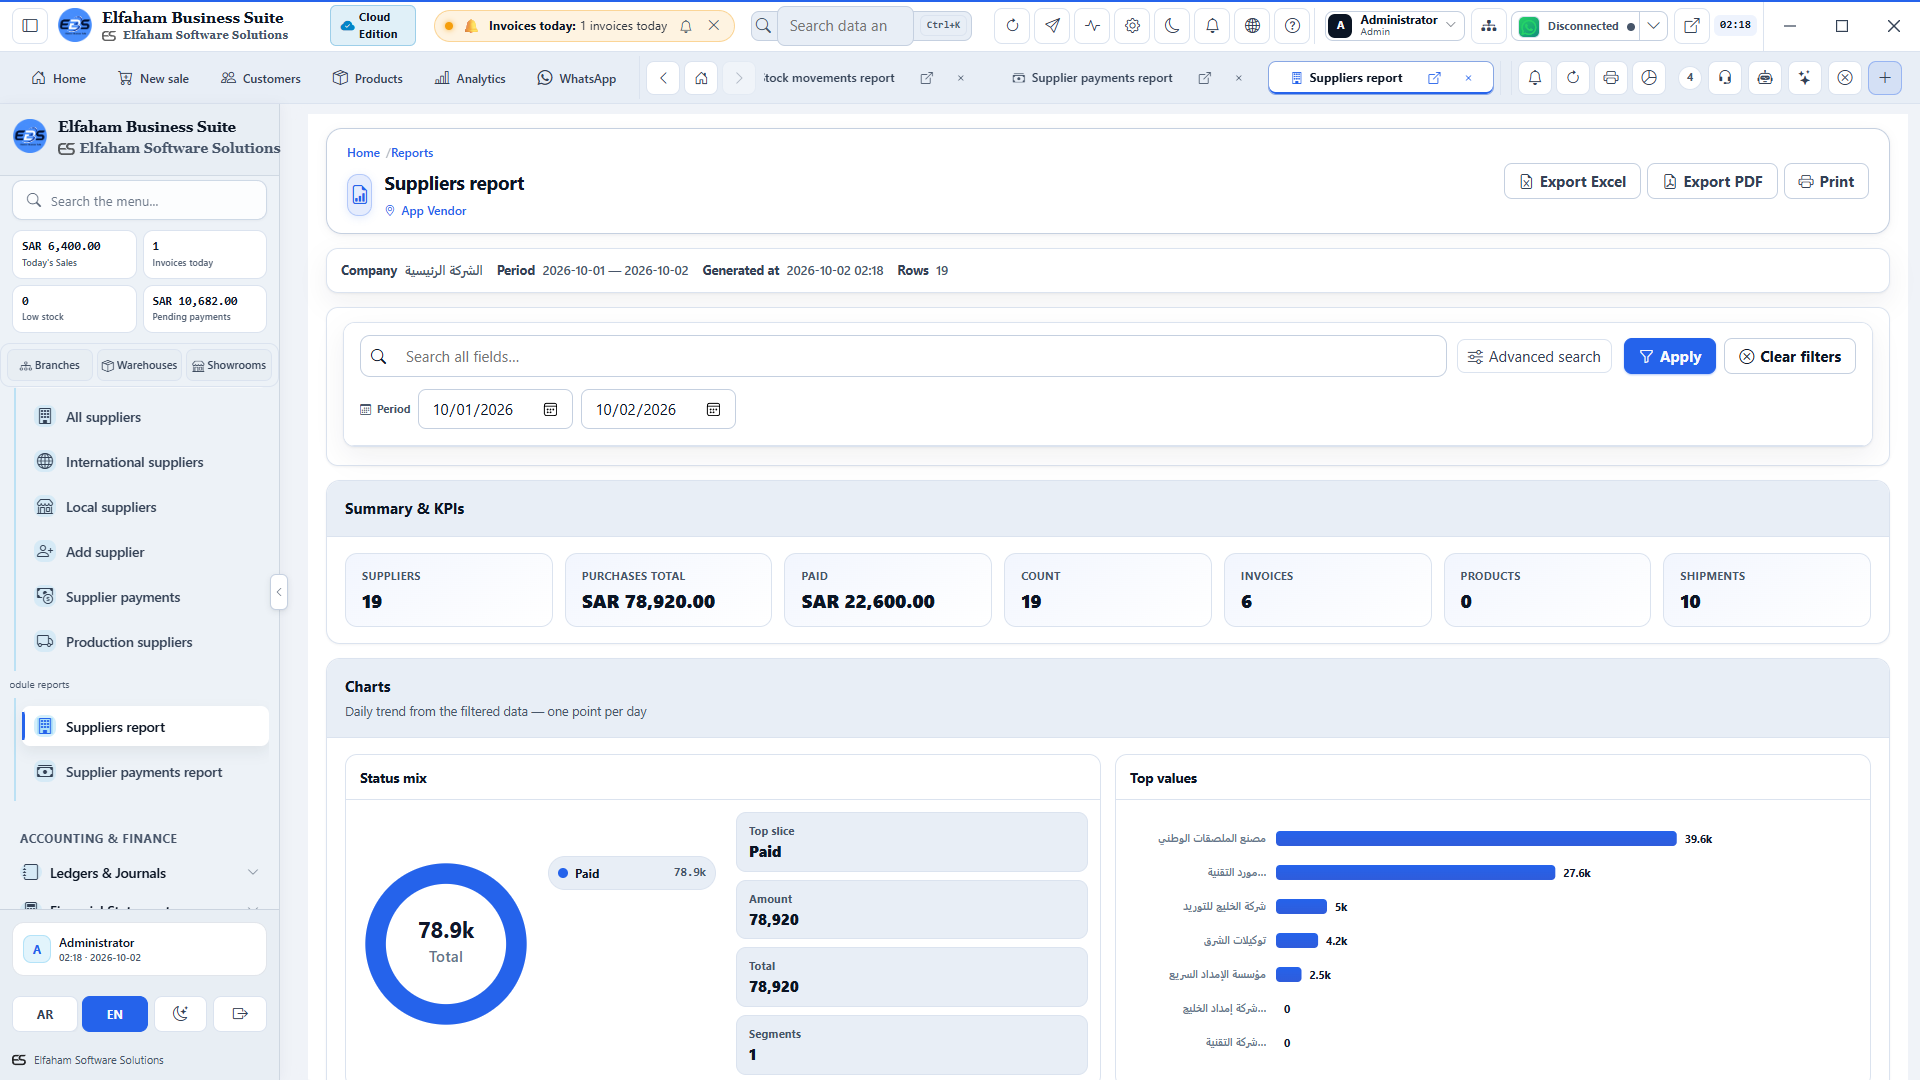The image size is (1920, 1080).
Task: Open Administrator account dropdown
Action: [1395, 26]
